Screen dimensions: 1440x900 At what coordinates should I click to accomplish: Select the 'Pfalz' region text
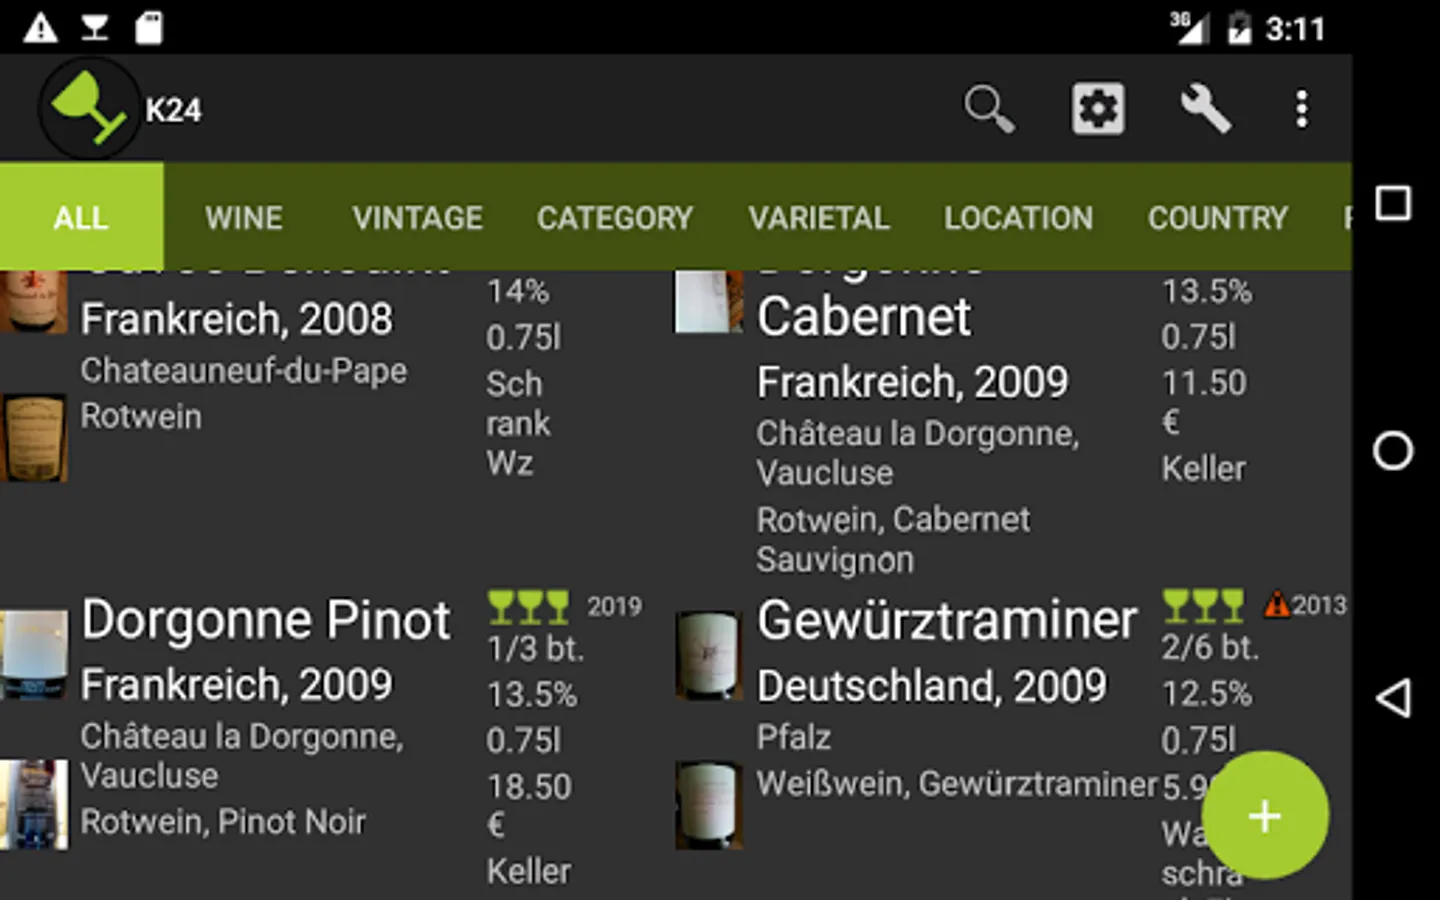pos(794,738)
